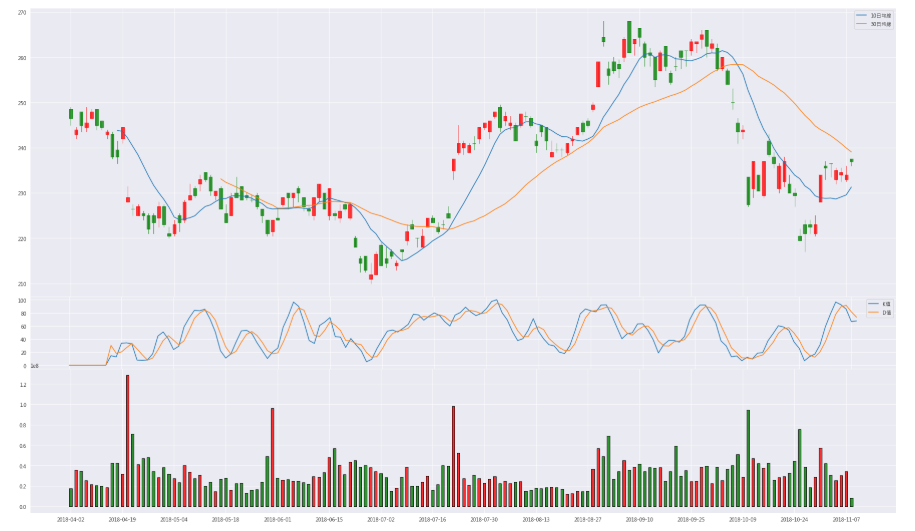Select the 2018-07-16 date label
915x531 pixels.
(433, 519)
